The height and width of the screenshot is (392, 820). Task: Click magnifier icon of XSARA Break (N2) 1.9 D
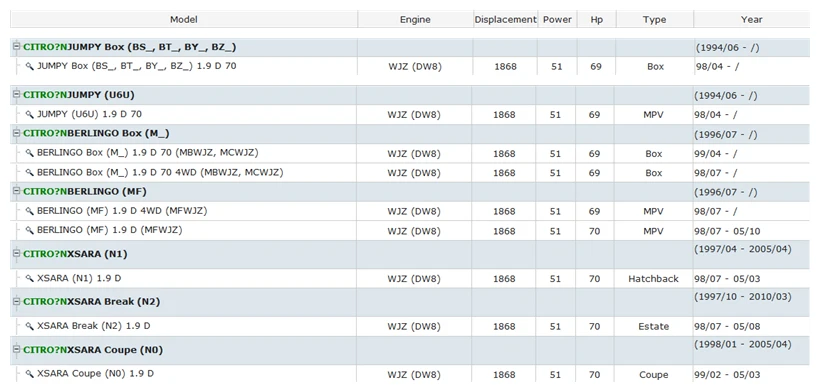(30, 326)
